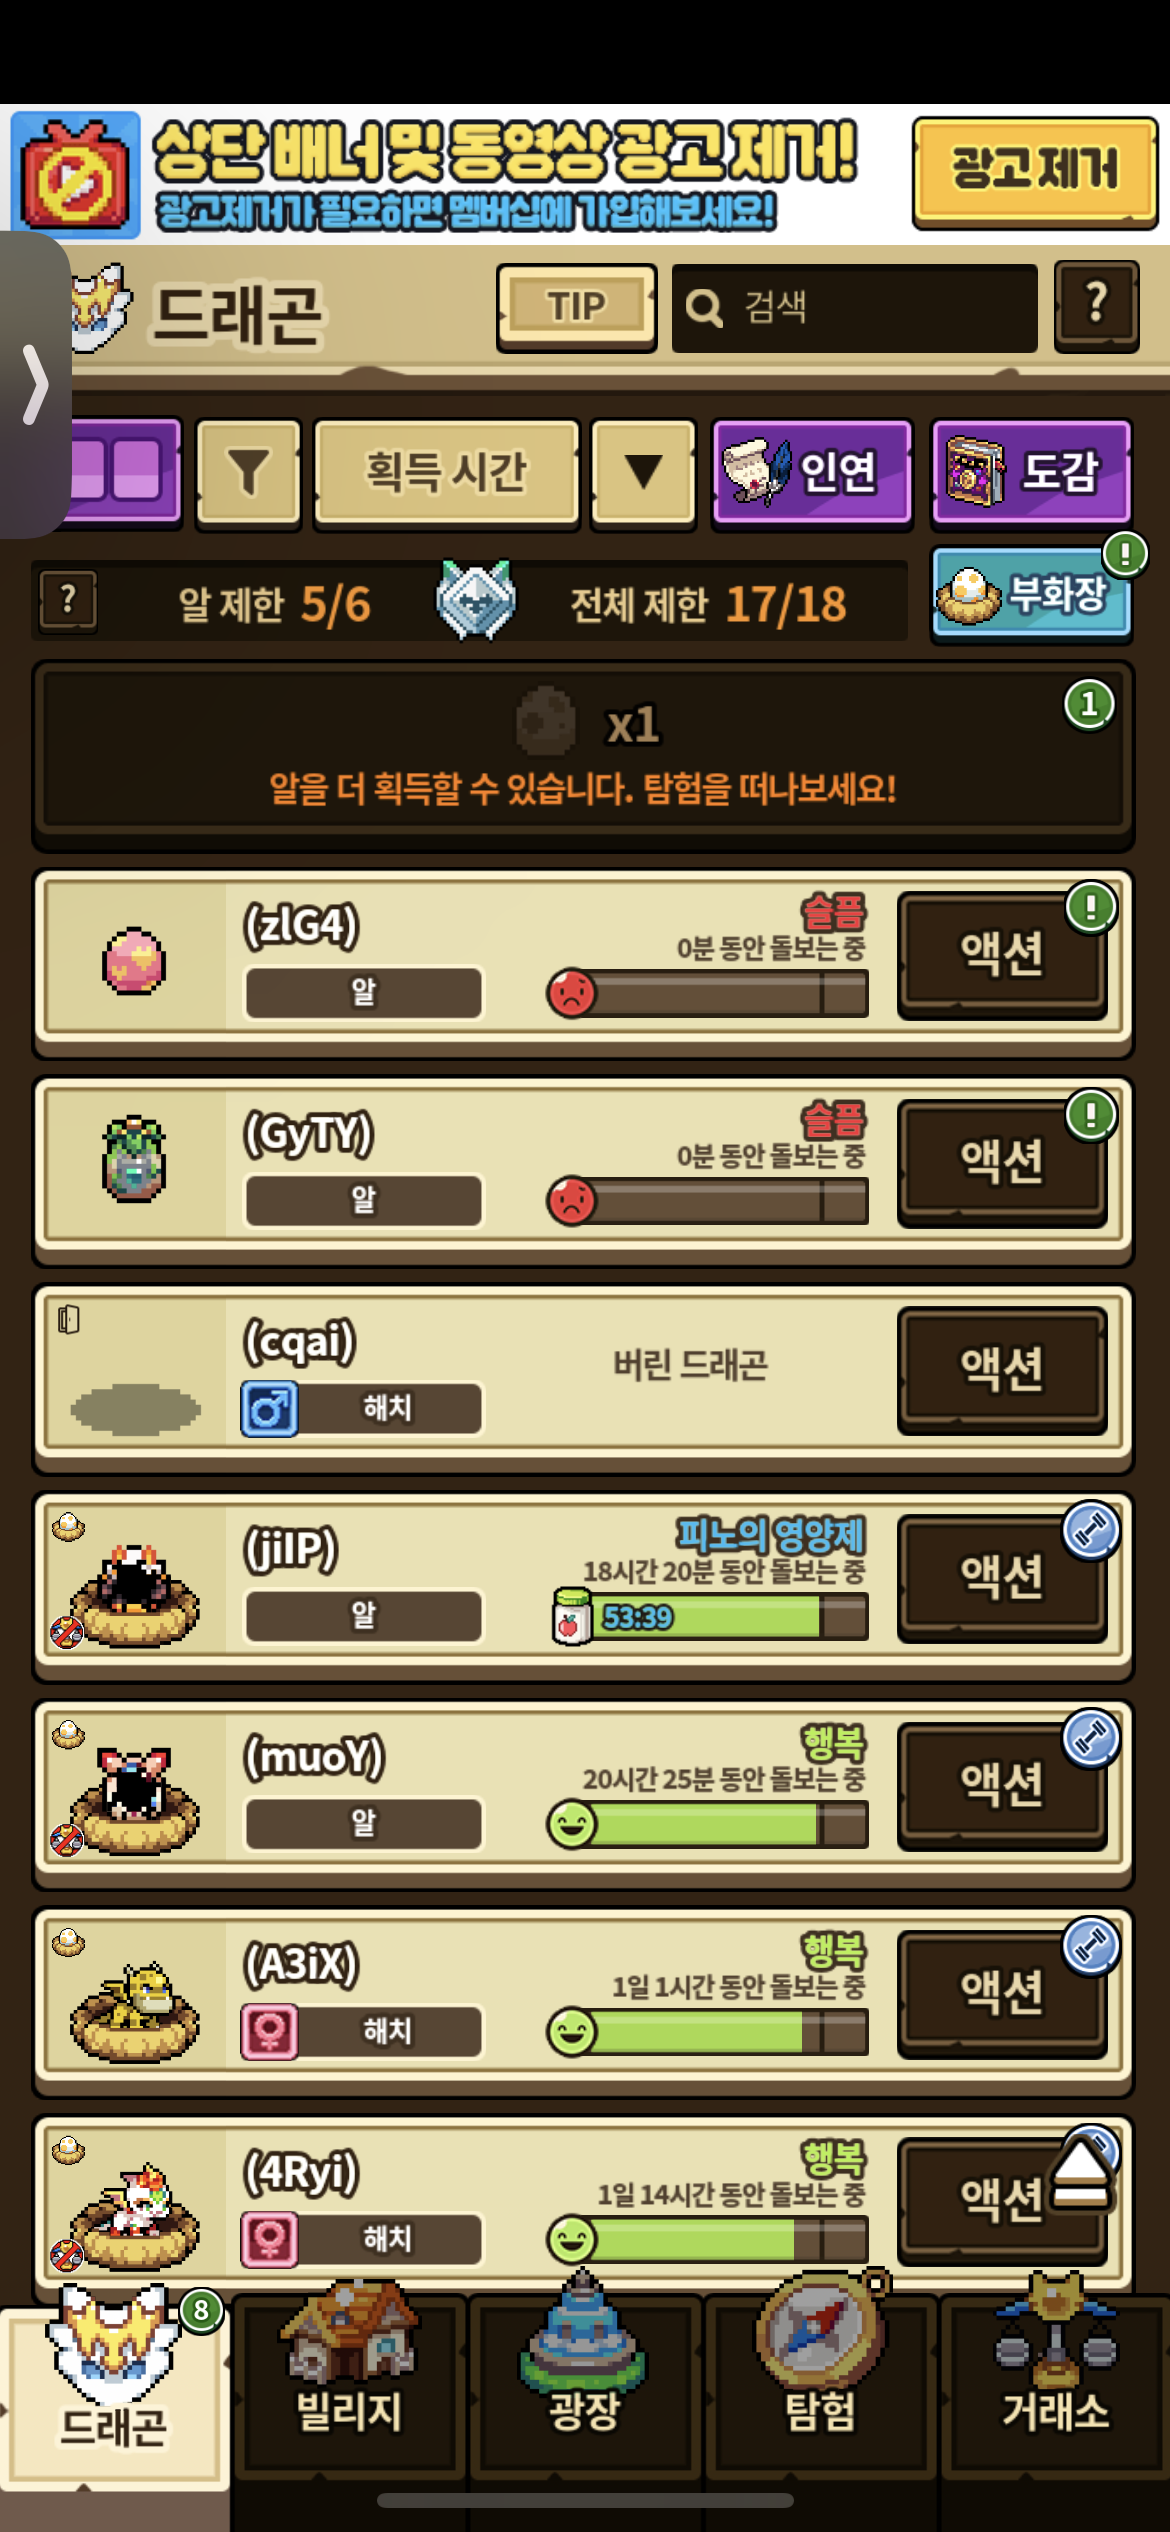Select the female gender icon on A3iX
This screenshot has height=2532, width=1170.
269,2032
